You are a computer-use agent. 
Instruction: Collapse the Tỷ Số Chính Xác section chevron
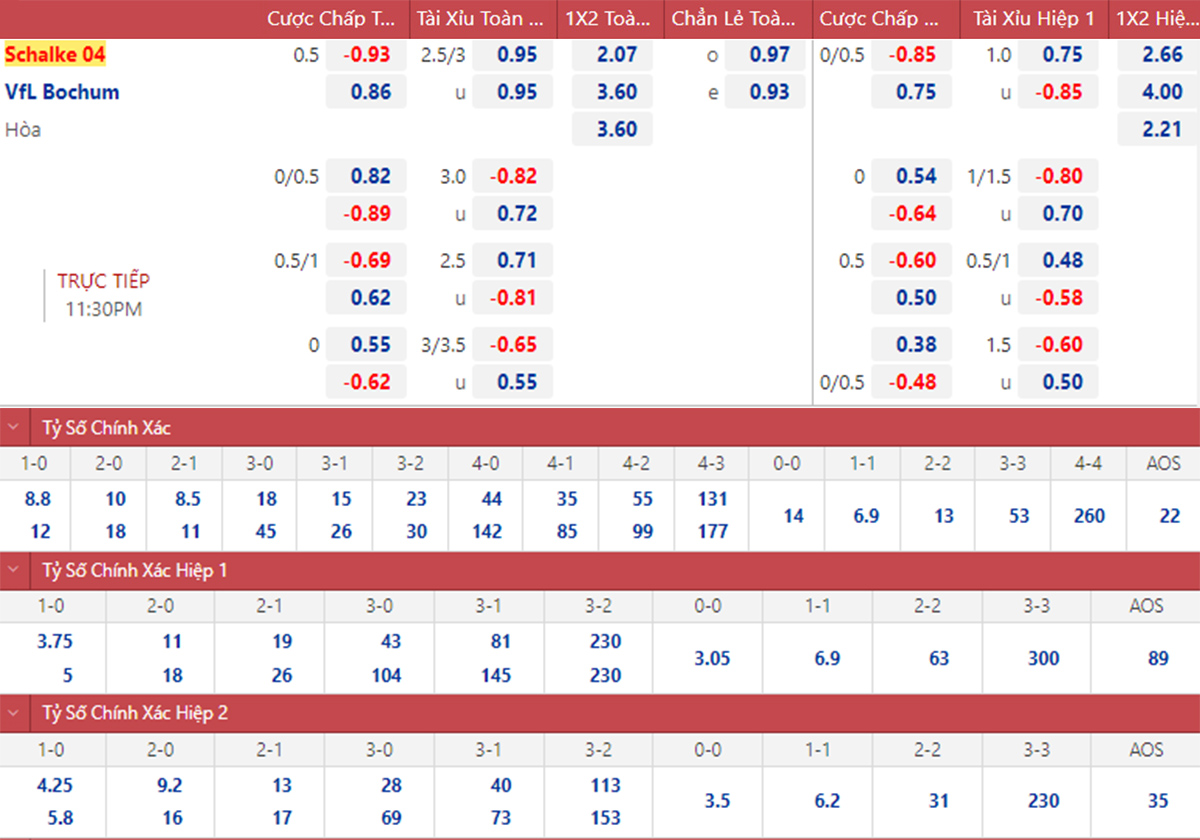coord(13,428)
